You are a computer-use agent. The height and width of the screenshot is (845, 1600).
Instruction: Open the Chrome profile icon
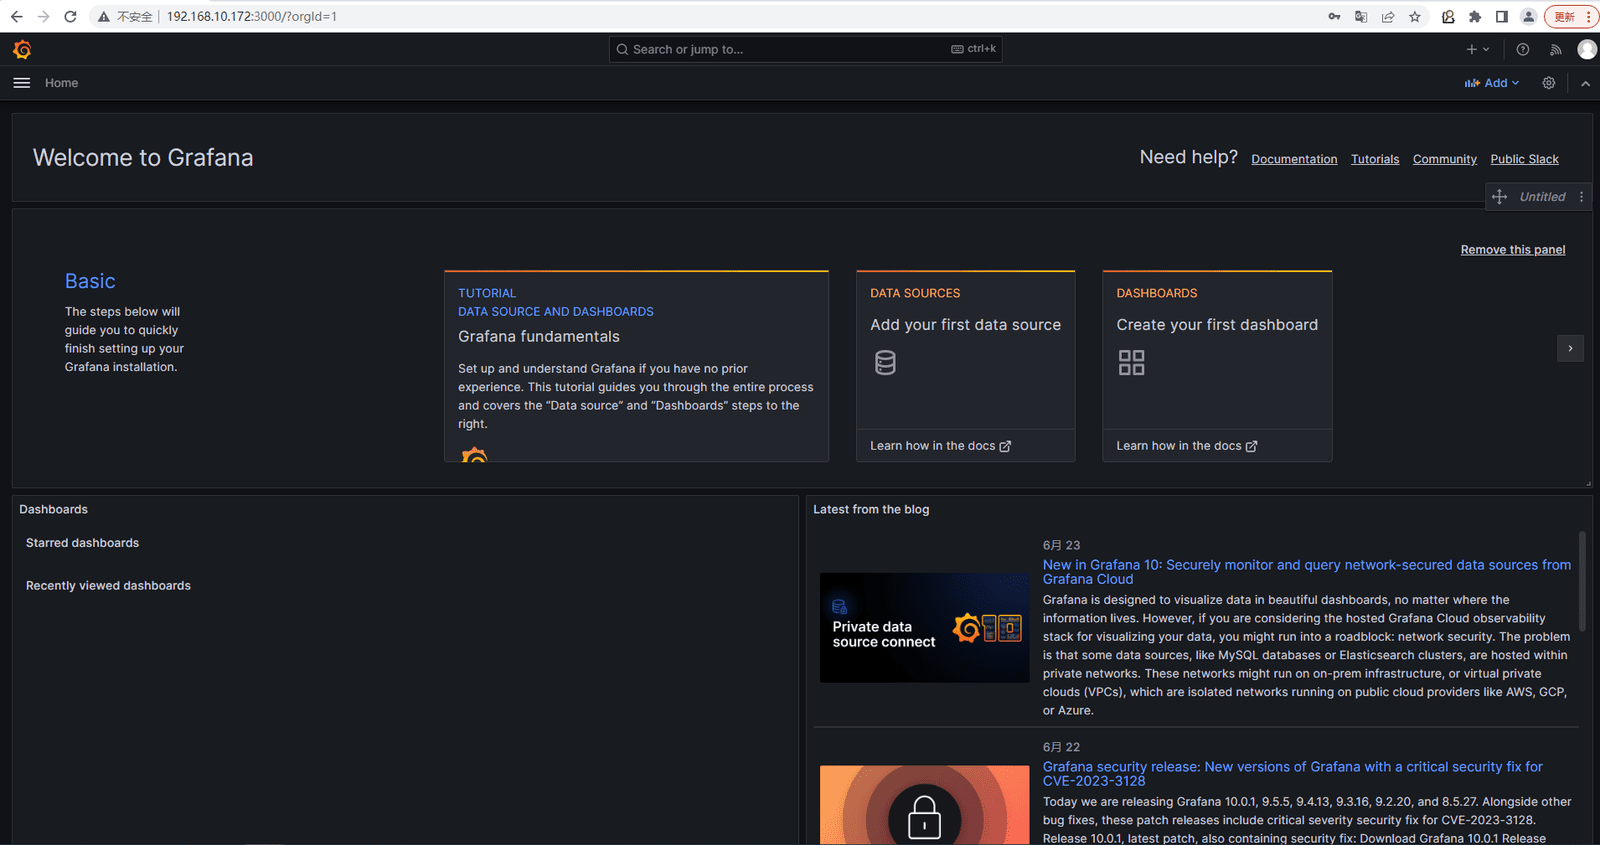click(1529, 16)
